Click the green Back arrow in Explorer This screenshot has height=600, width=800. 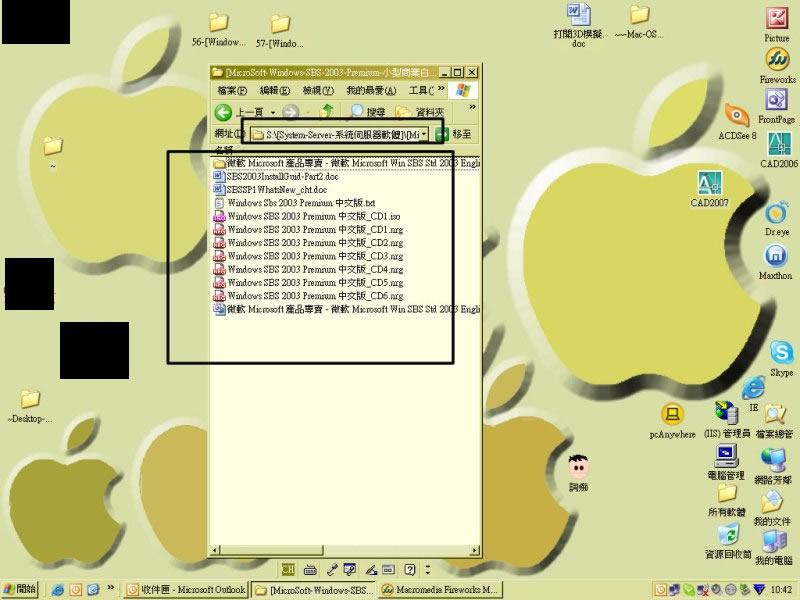(223, 112)
